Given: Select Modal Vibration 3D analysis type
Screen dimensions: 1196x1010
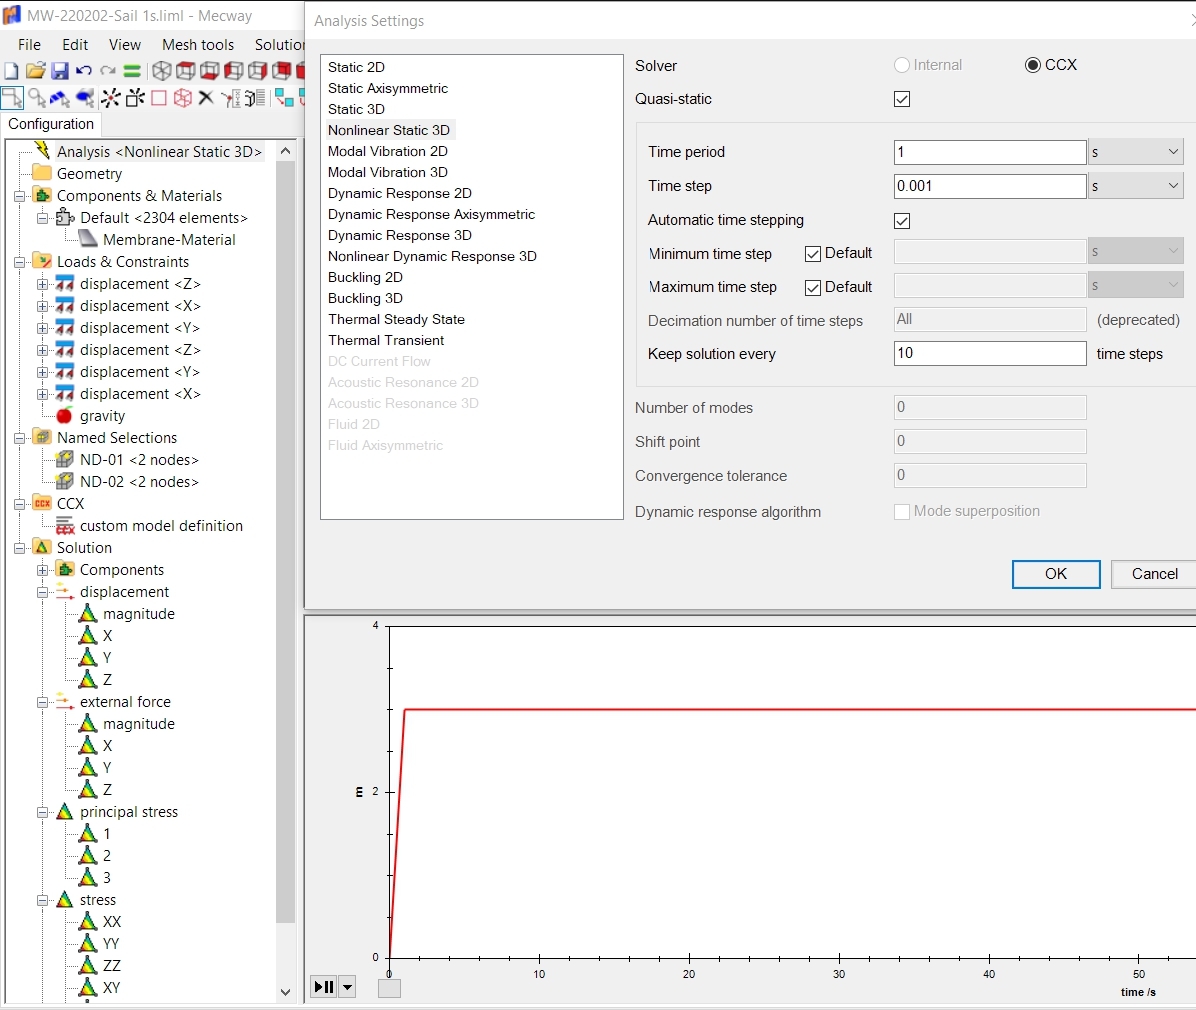Looking at the screenshot, I should pyautogui.click(x=387, y=172).
